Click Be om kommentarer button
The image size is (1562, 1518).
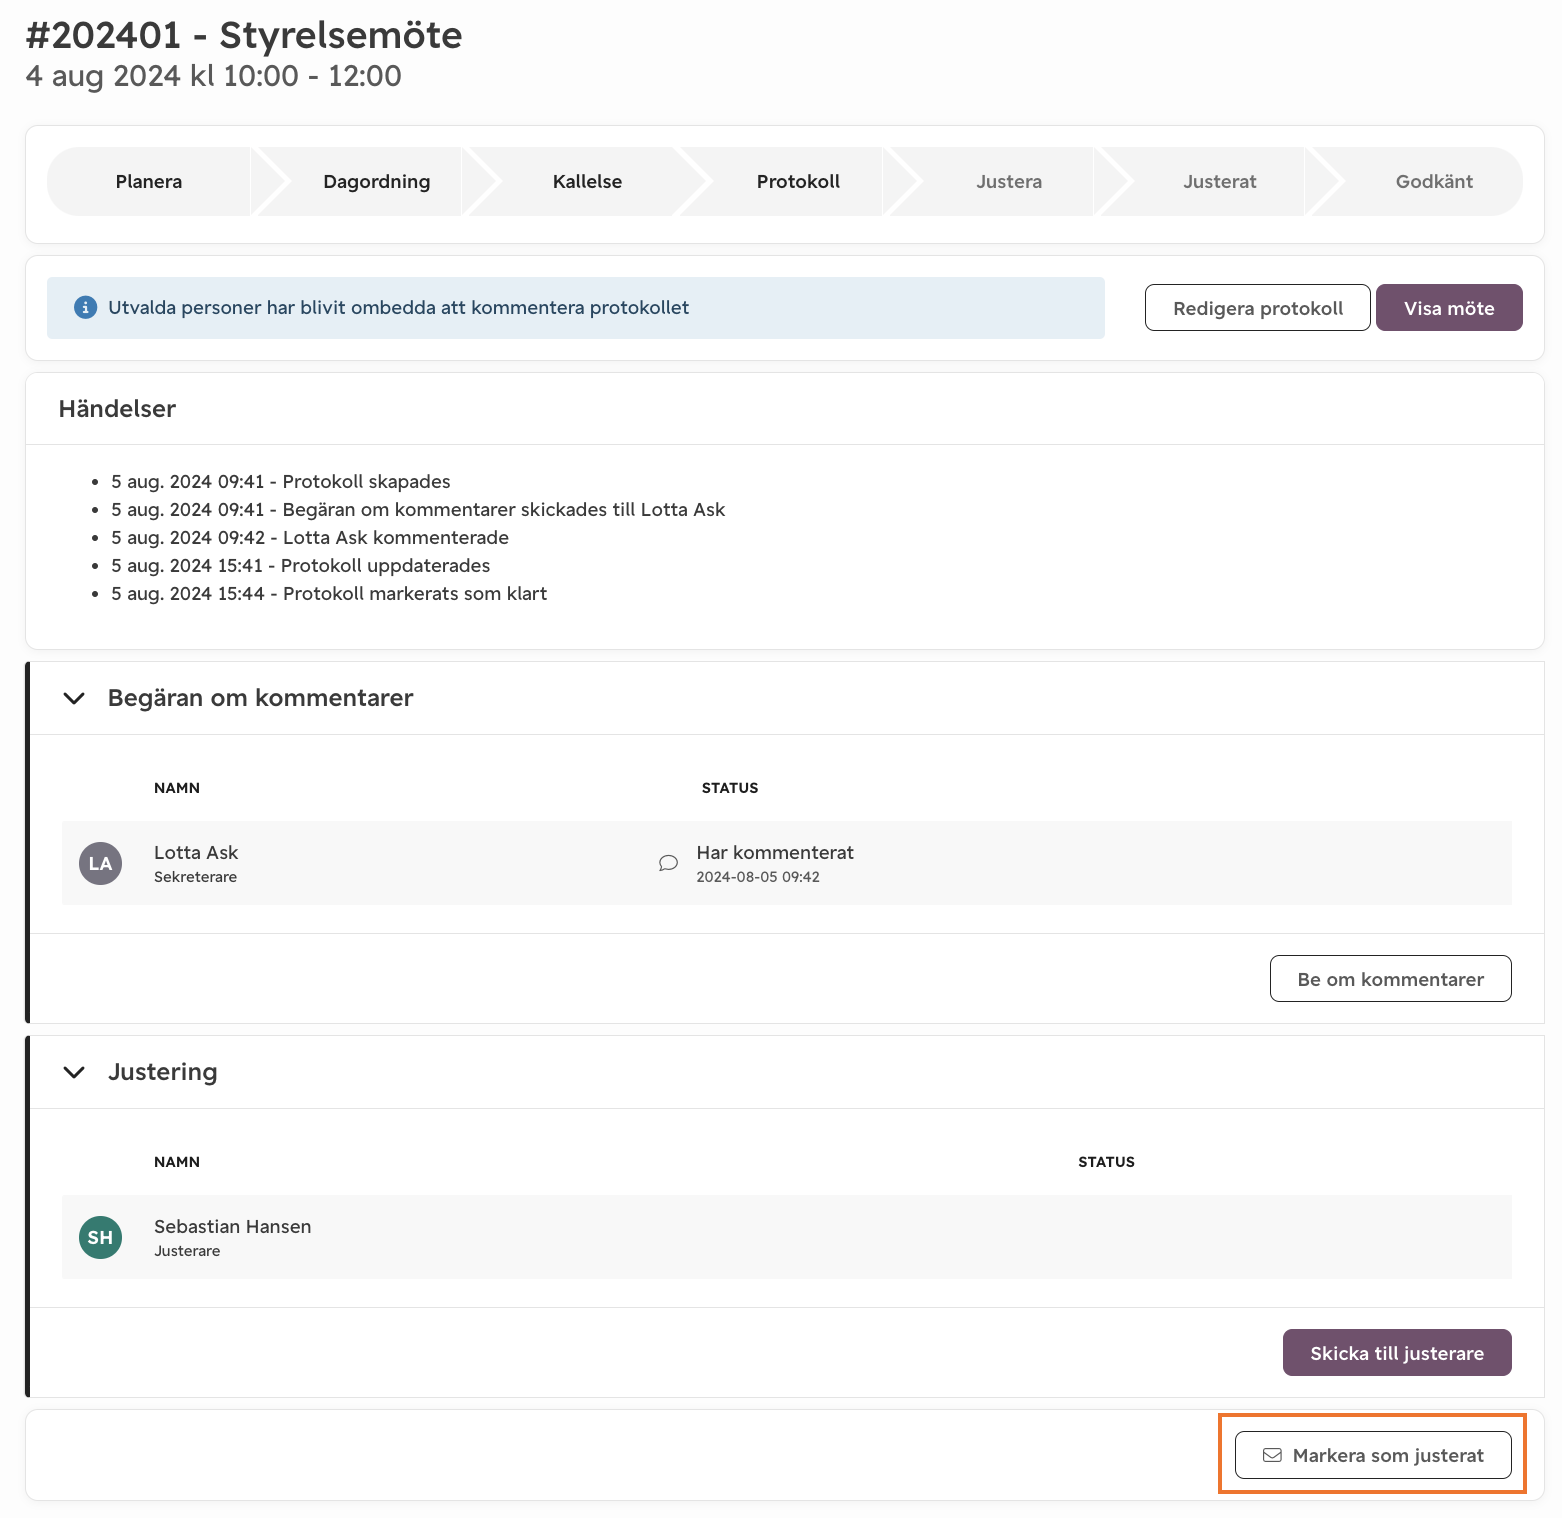1390,979
